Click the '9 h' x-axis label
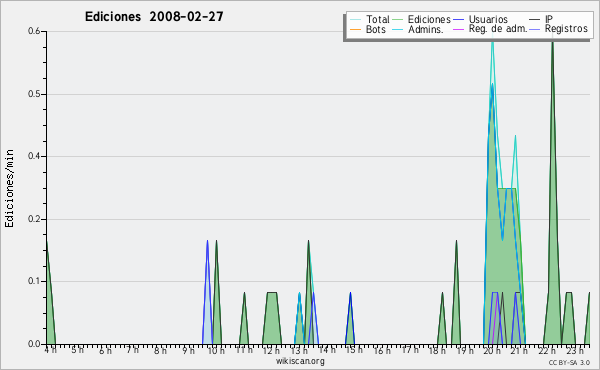Screen dimensions: 600x370 [188, 350]
